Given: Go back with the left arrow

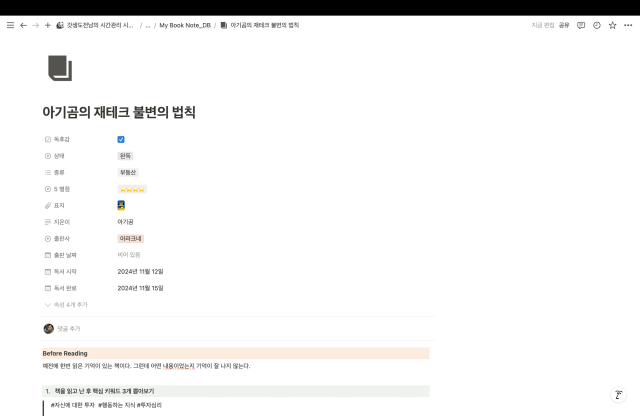Looking at the screenshot, I should [x=23, y=25].
